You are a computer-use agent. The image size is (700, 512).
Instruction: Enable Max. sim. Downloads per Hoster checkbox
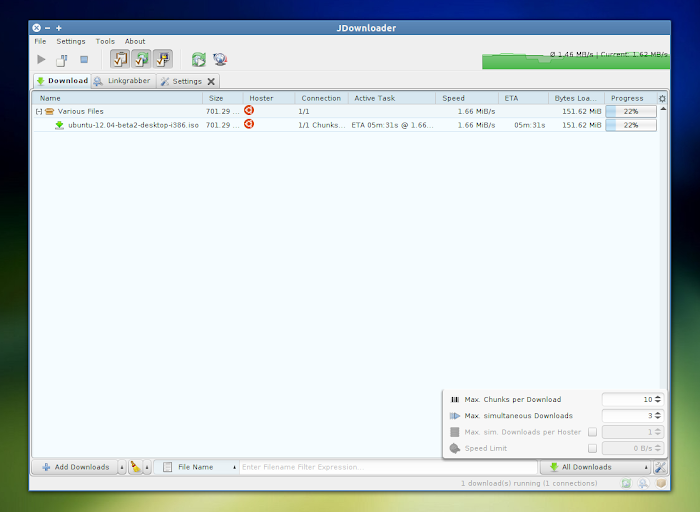(x=592, y=432)
